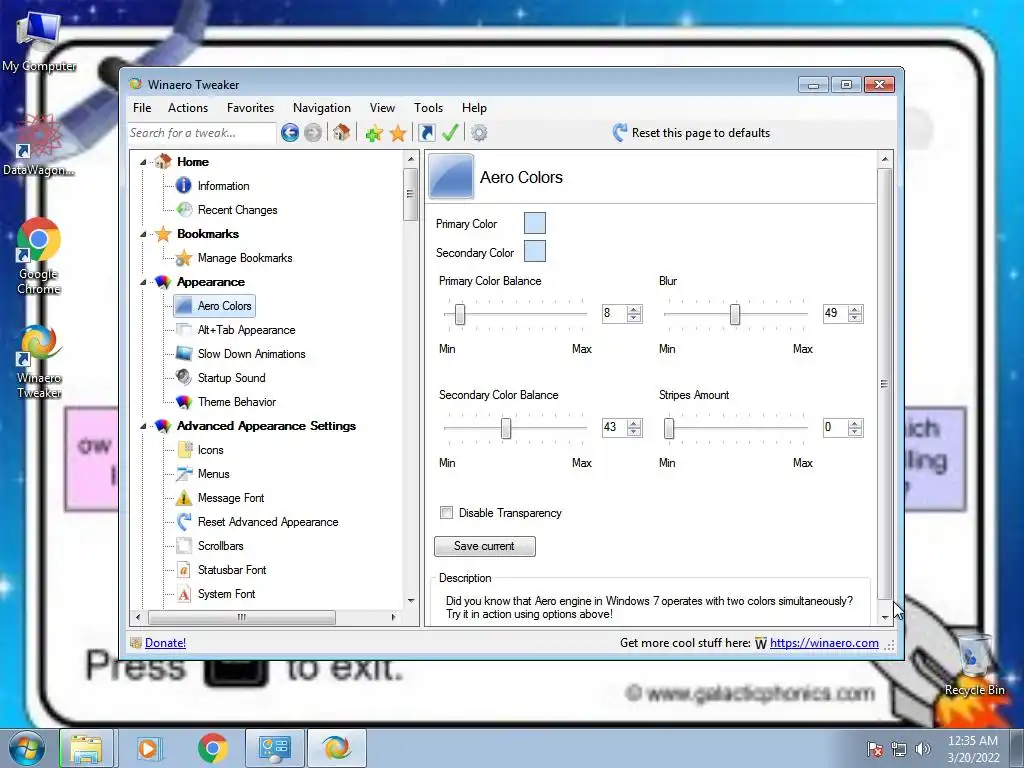Image resolution: width=1024 pixels, height=768 pixels.
Task: Open the Donate! link
Action: pos(165,643)
